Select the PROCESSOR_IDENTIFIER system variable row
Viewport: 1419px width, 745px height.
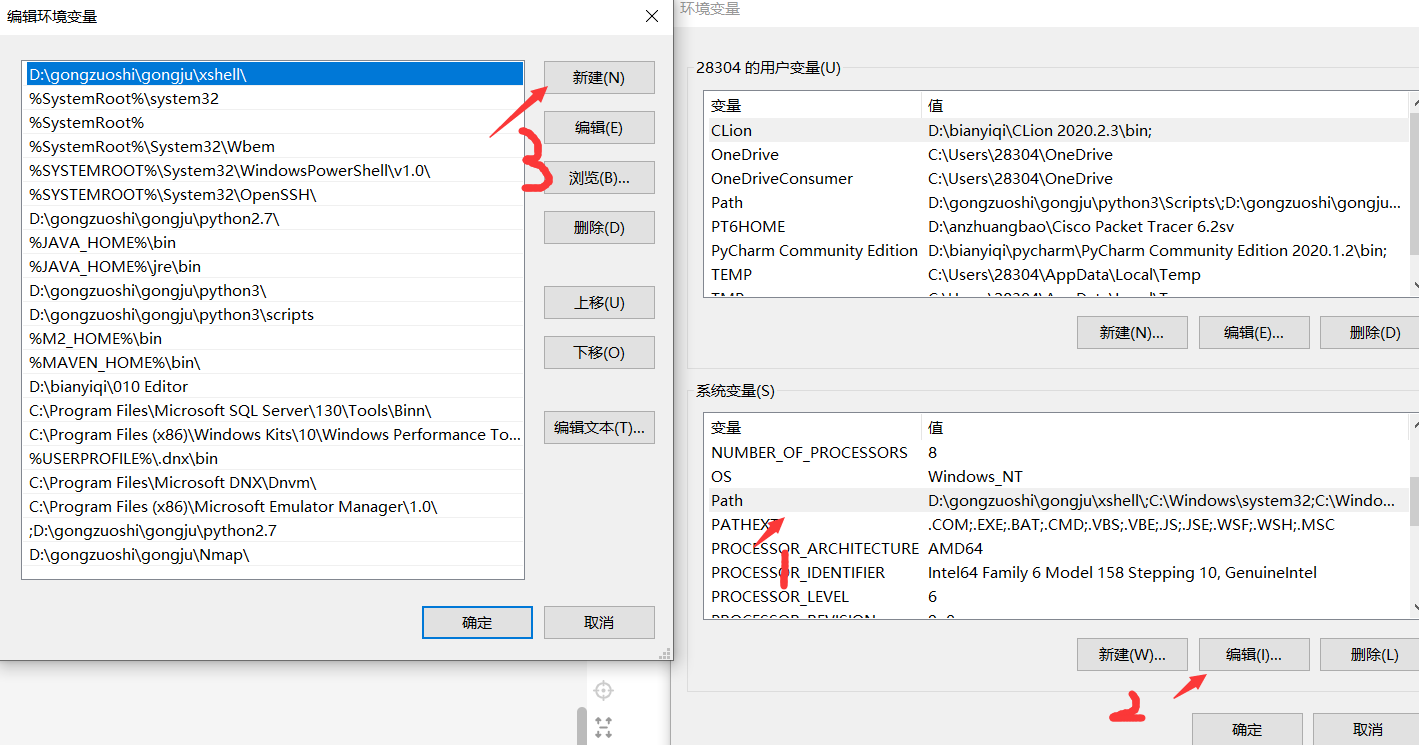(1056, 572)
